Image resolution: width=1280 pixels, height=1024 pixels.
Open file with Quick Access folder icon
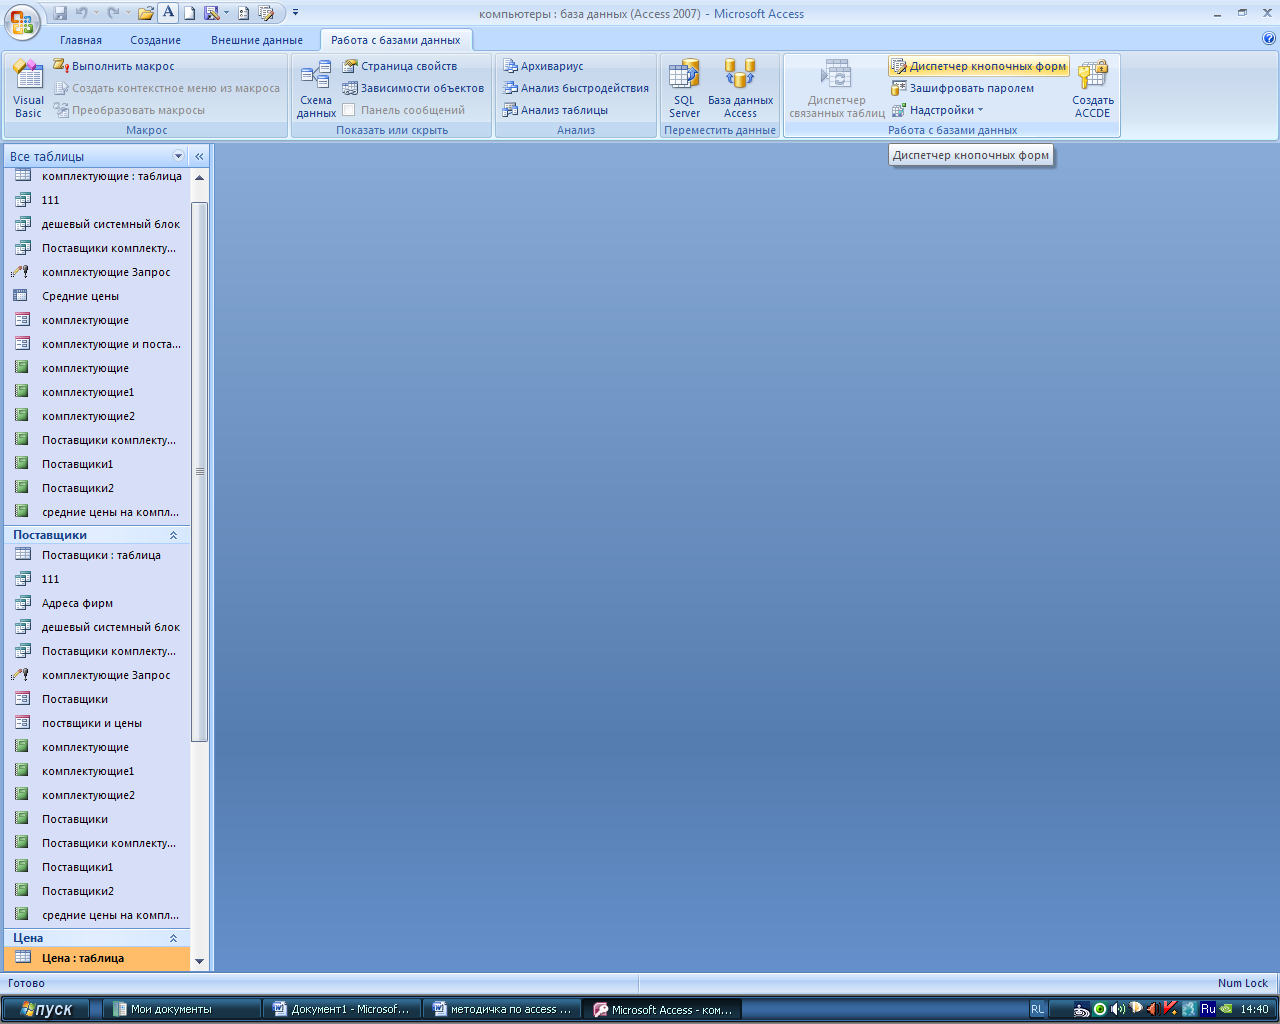pyautogui.click(x=146, y=13)
